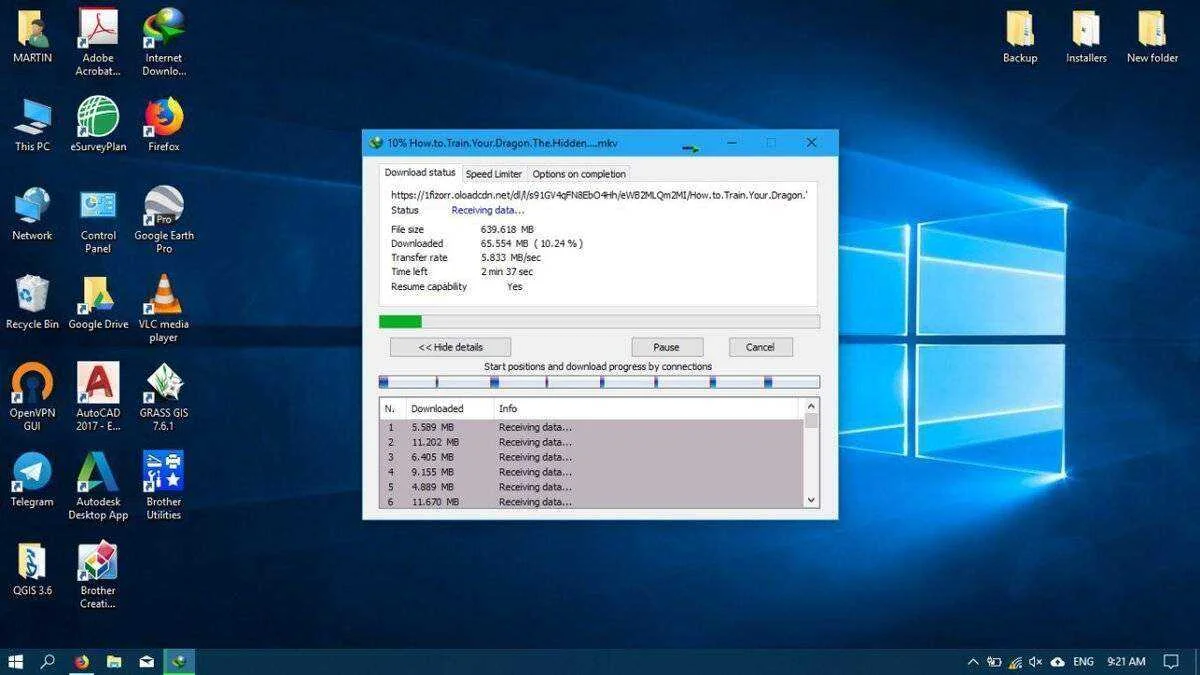Select connection row with 11.202 MB
The image size is (1200, 675).
click(x=592, y=442)
